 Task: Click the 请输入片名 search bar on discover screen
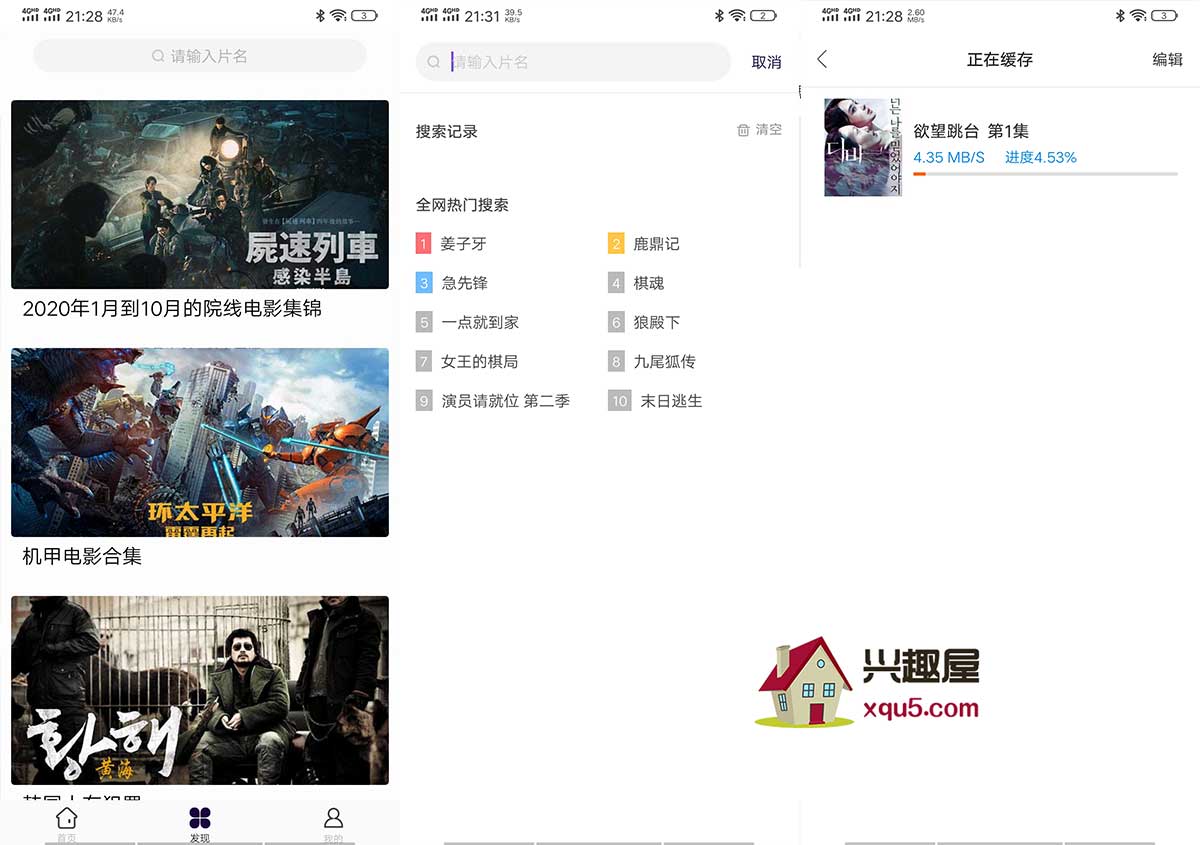pos(200,56)
